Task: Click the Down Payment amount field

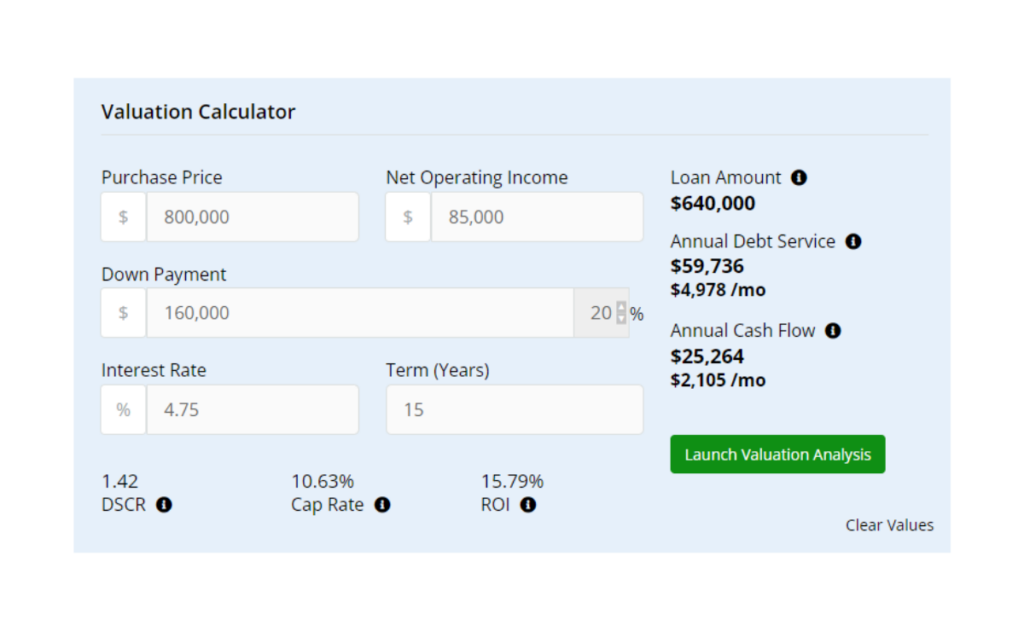Action: (x=360, y=313)
